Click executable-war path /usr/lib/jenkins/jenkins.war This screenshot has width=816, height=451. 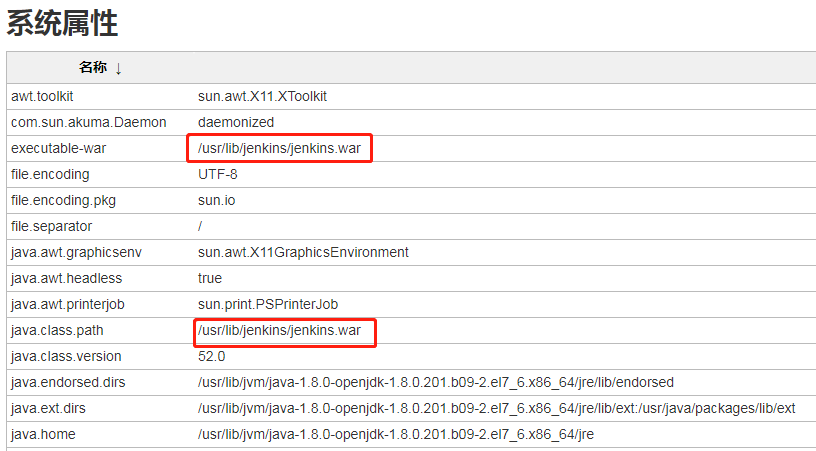coord(279,148)
